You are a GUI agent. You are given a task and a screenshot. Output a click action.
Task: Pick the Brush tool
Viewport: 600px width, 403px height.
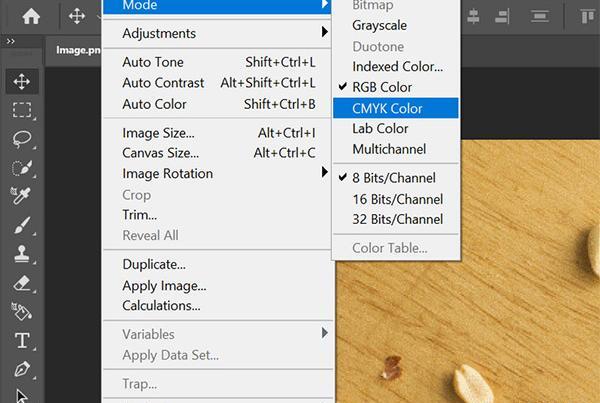click(x=22, y=225)
